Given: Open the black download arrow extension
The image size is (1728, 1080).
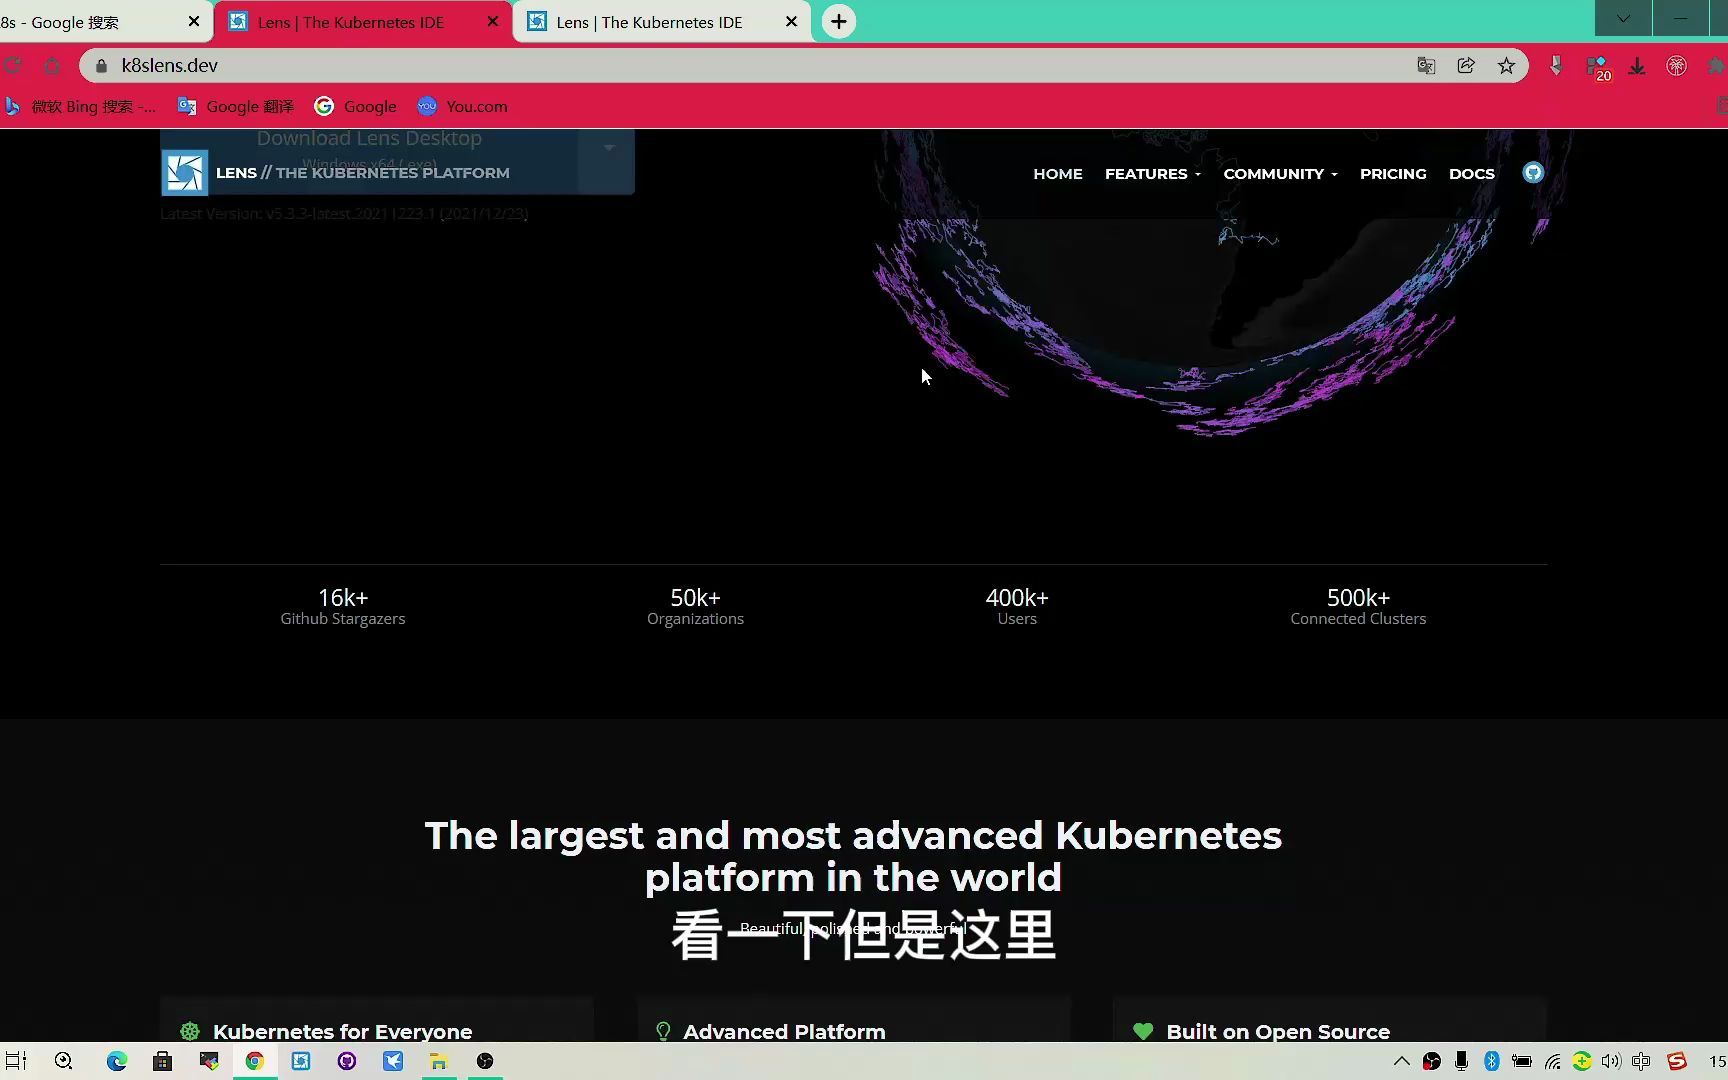Looking at the screenshot, I should pyautogui.click(x=1637, y=66).
